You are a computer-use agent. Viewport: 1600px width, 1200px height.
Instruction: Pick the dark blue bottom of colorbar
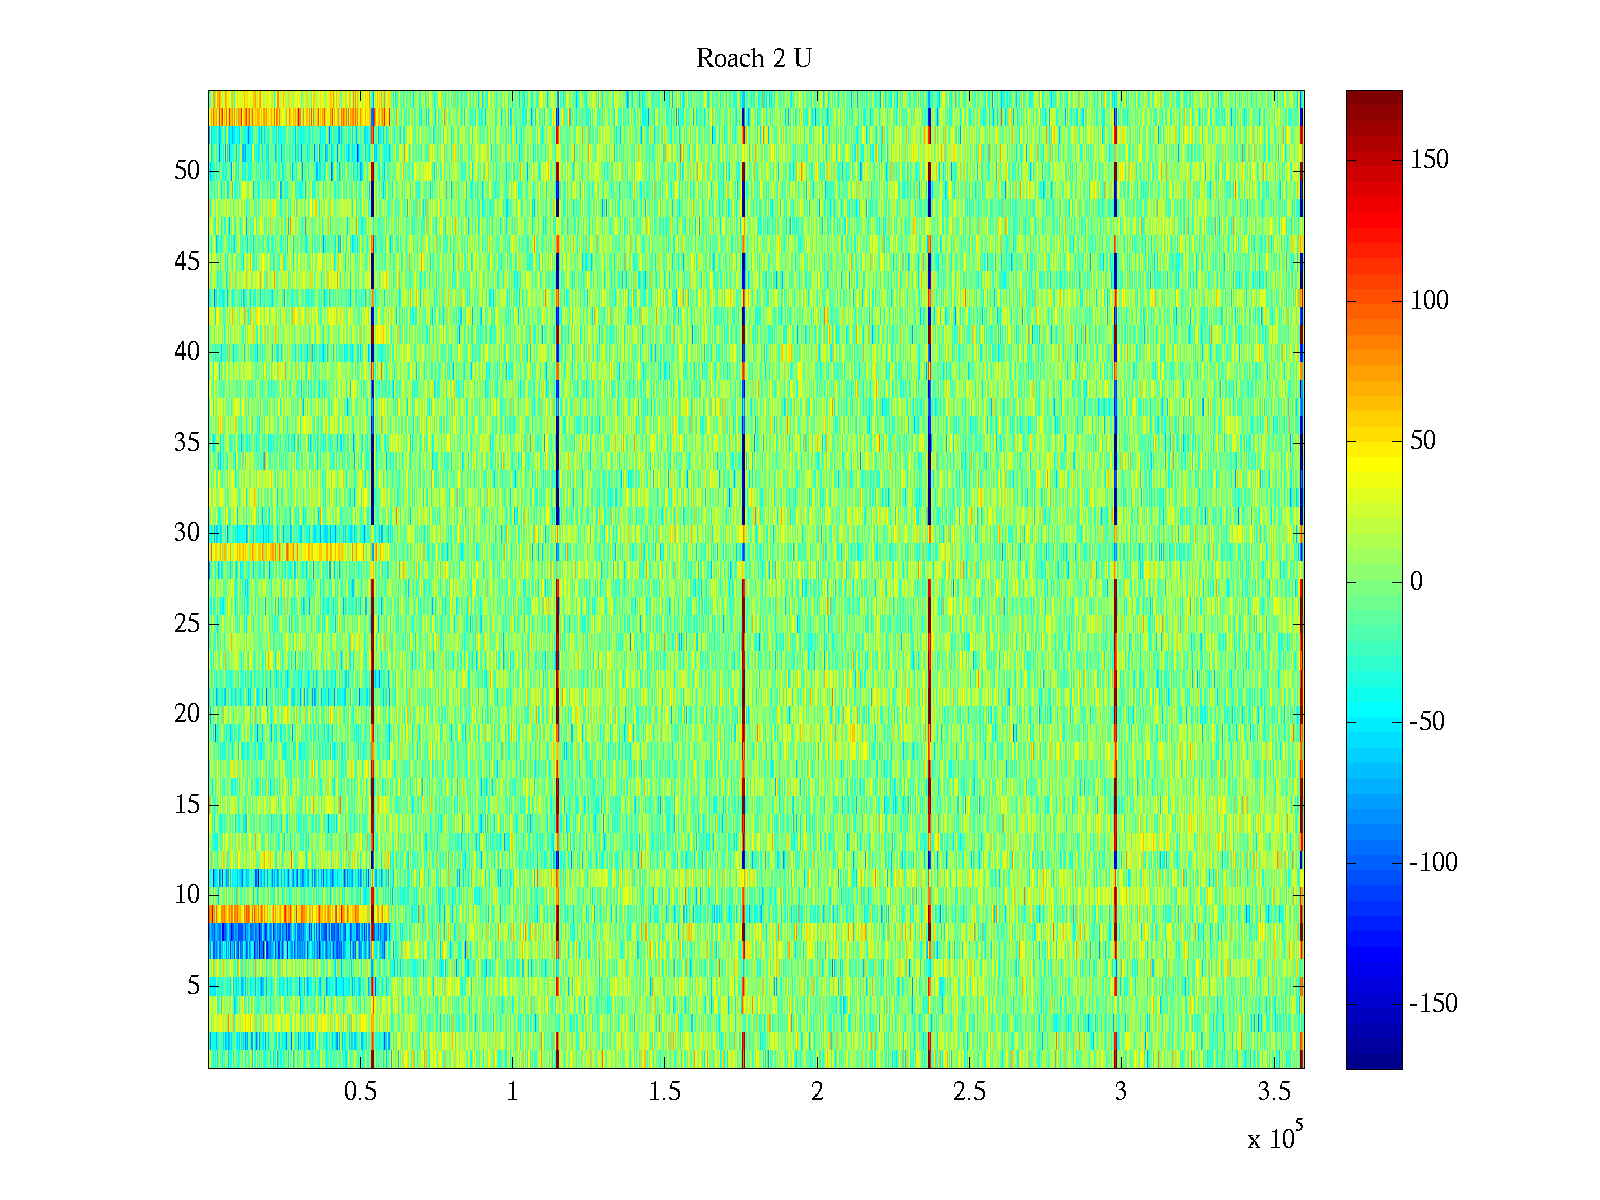pos(1374,1060)
